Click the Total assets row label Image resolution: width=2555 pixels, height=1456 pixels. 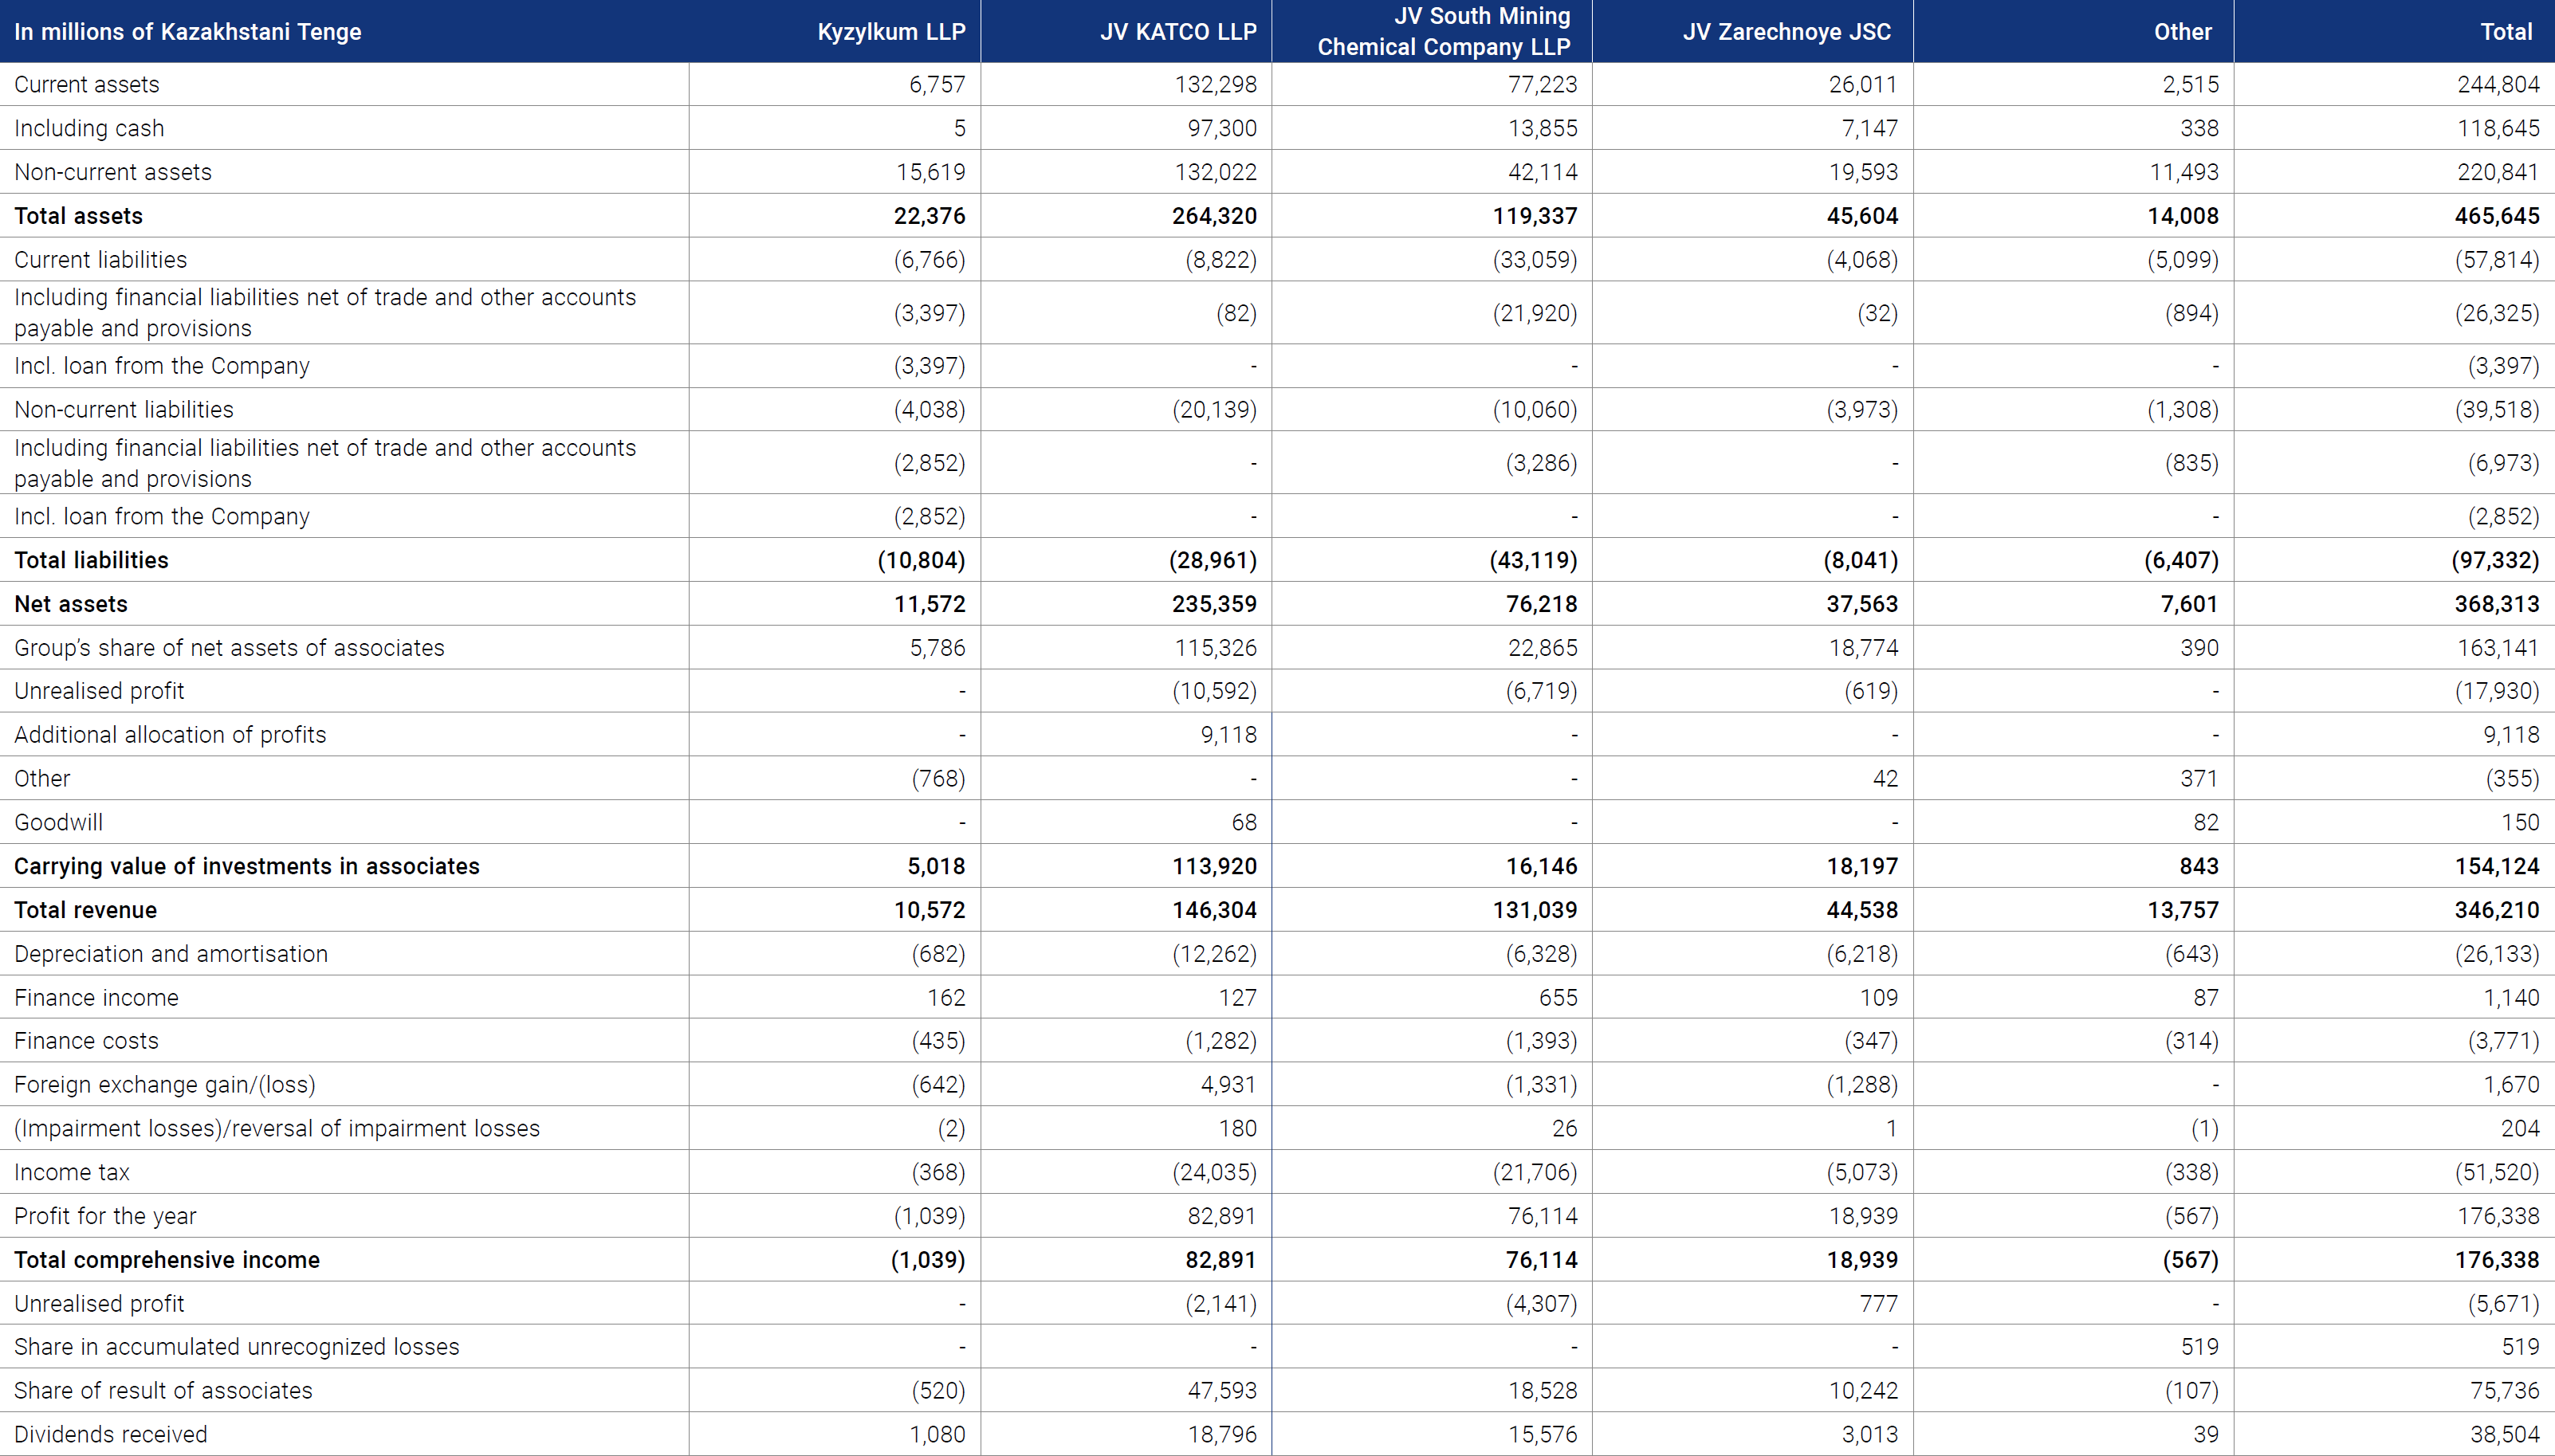click(x=78, y=216)
